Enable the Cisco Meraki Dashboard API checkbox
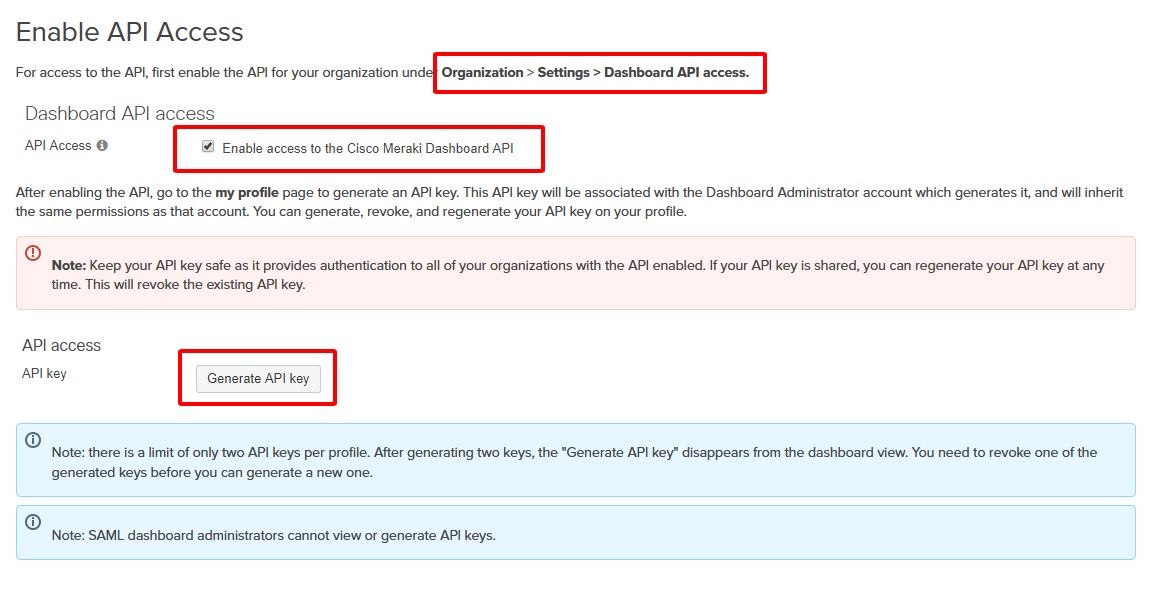The width and height of the screenshot is (1176, 599). (x=208, y=147)
